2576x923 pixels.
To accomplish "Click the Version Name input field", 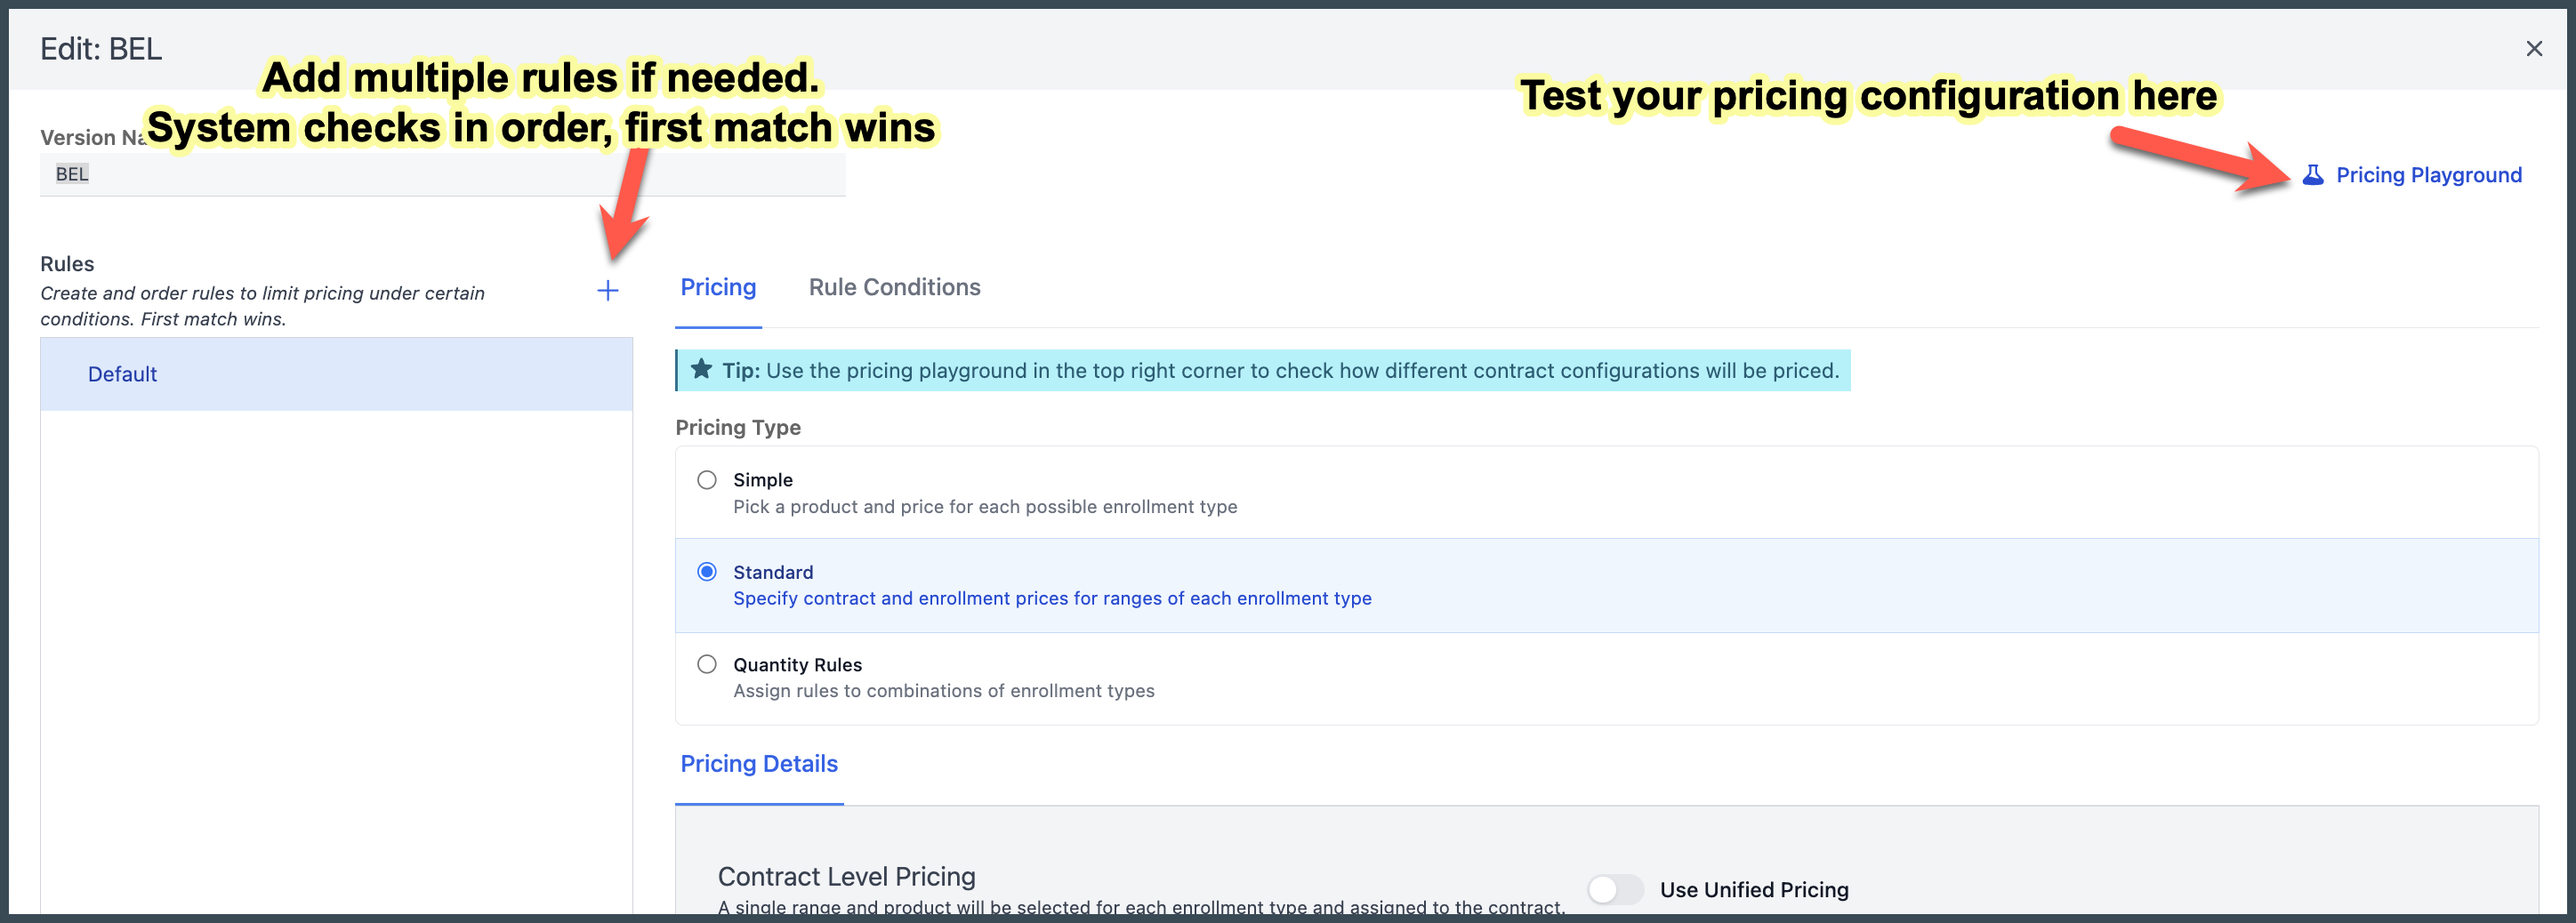I will pos(442,174).
